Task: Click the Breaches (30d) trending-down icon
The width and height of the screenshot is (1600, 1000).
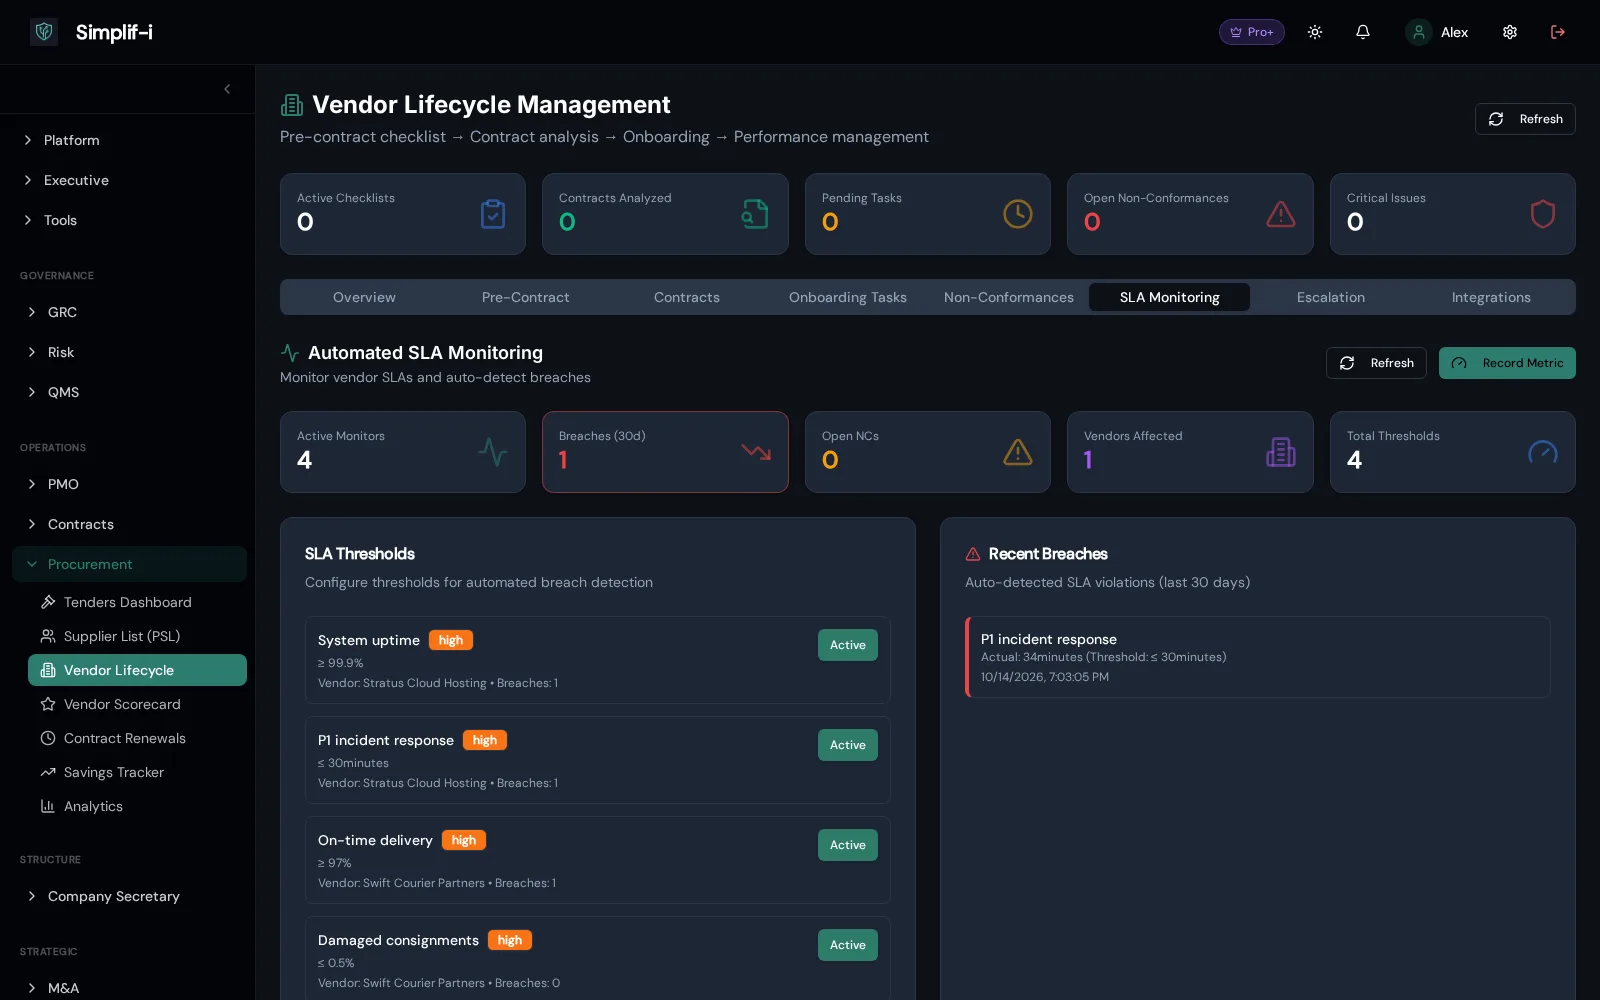Action: point(756,452)
